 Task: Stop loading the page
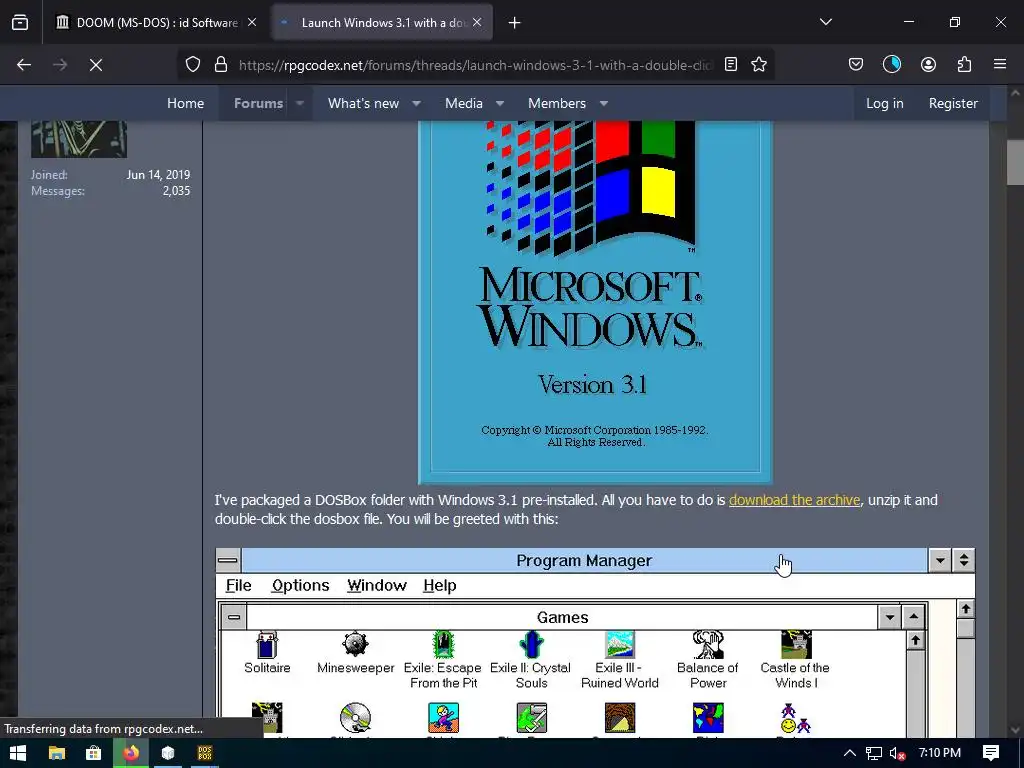[x=96, y=65]
